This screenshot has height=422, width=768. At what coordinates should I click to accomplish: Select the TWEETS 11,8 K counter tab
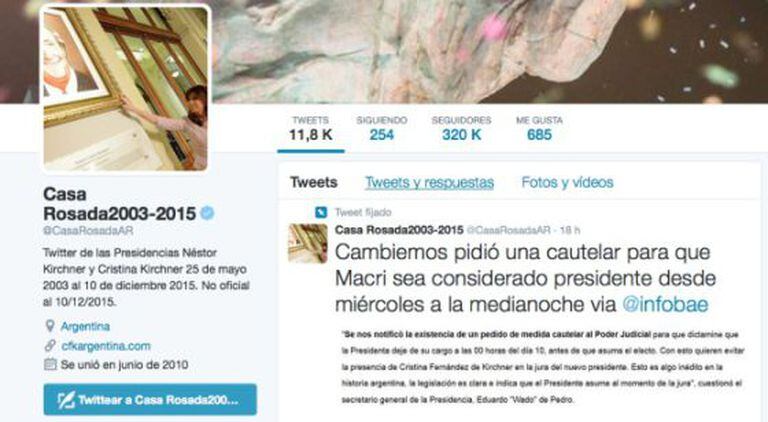coord(311,129)
